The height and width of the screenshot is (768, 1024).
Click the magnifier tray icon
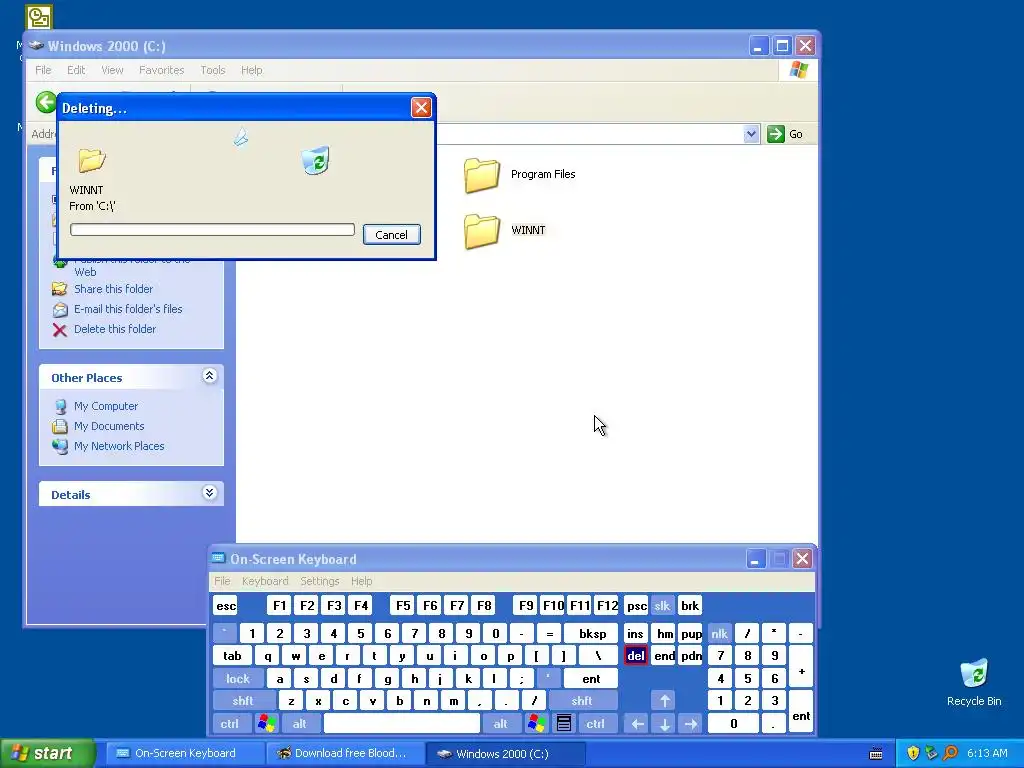coord(951,754)
